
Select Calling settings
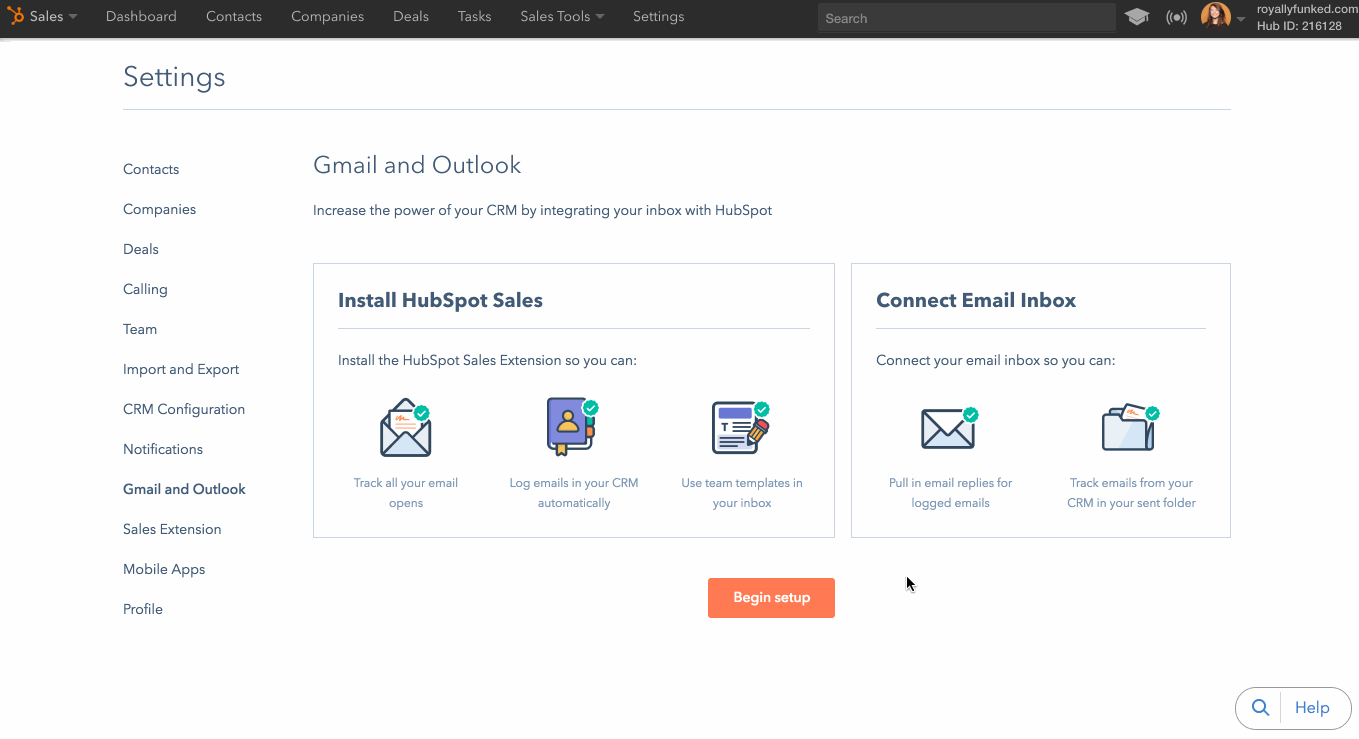[x=145, y=289]
